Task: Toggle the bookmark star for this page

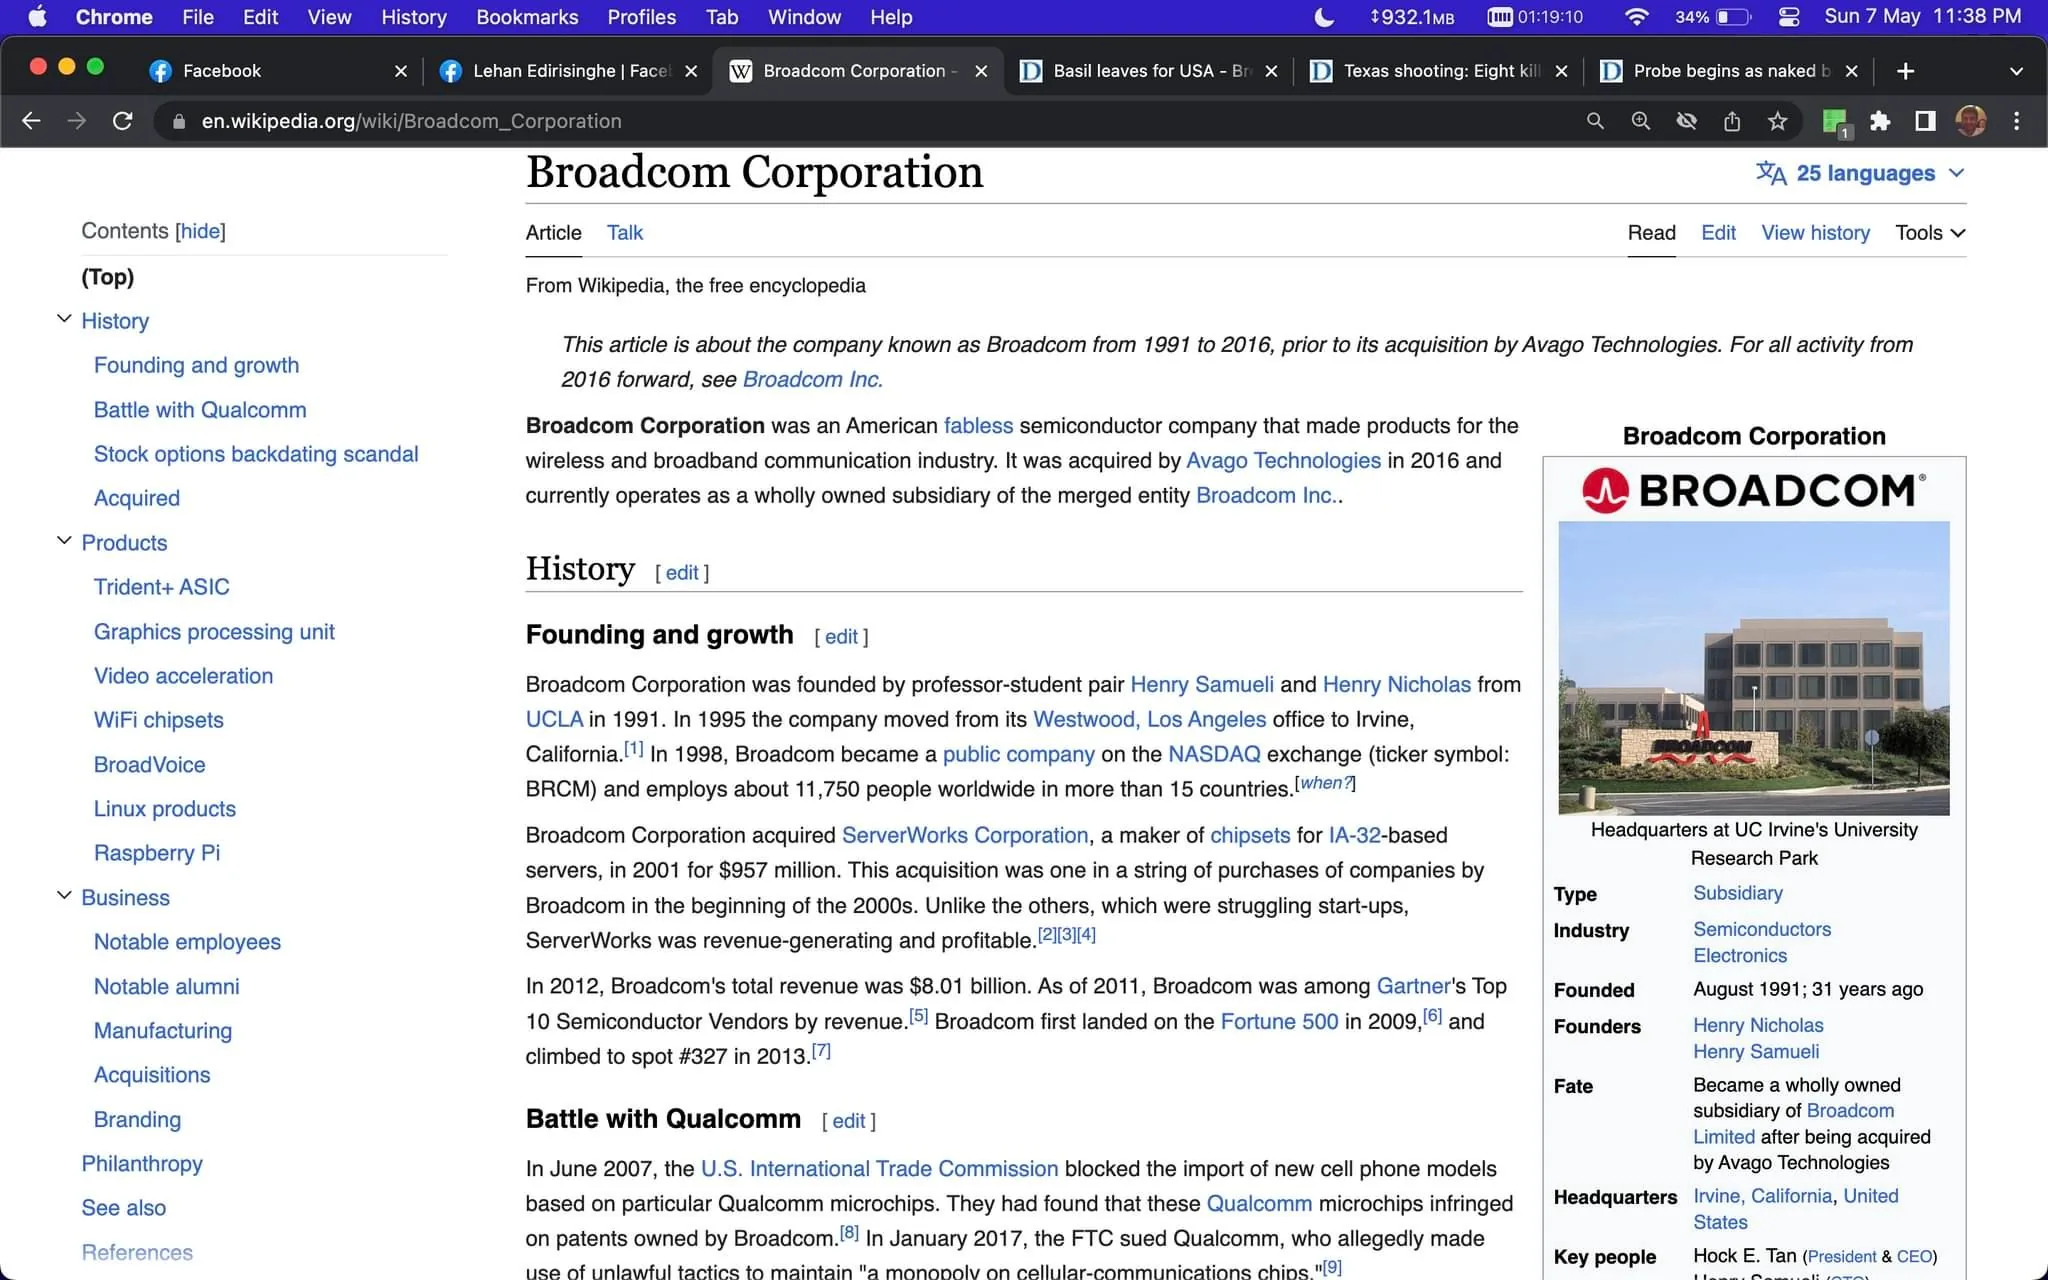Action: coord(1778,120)
